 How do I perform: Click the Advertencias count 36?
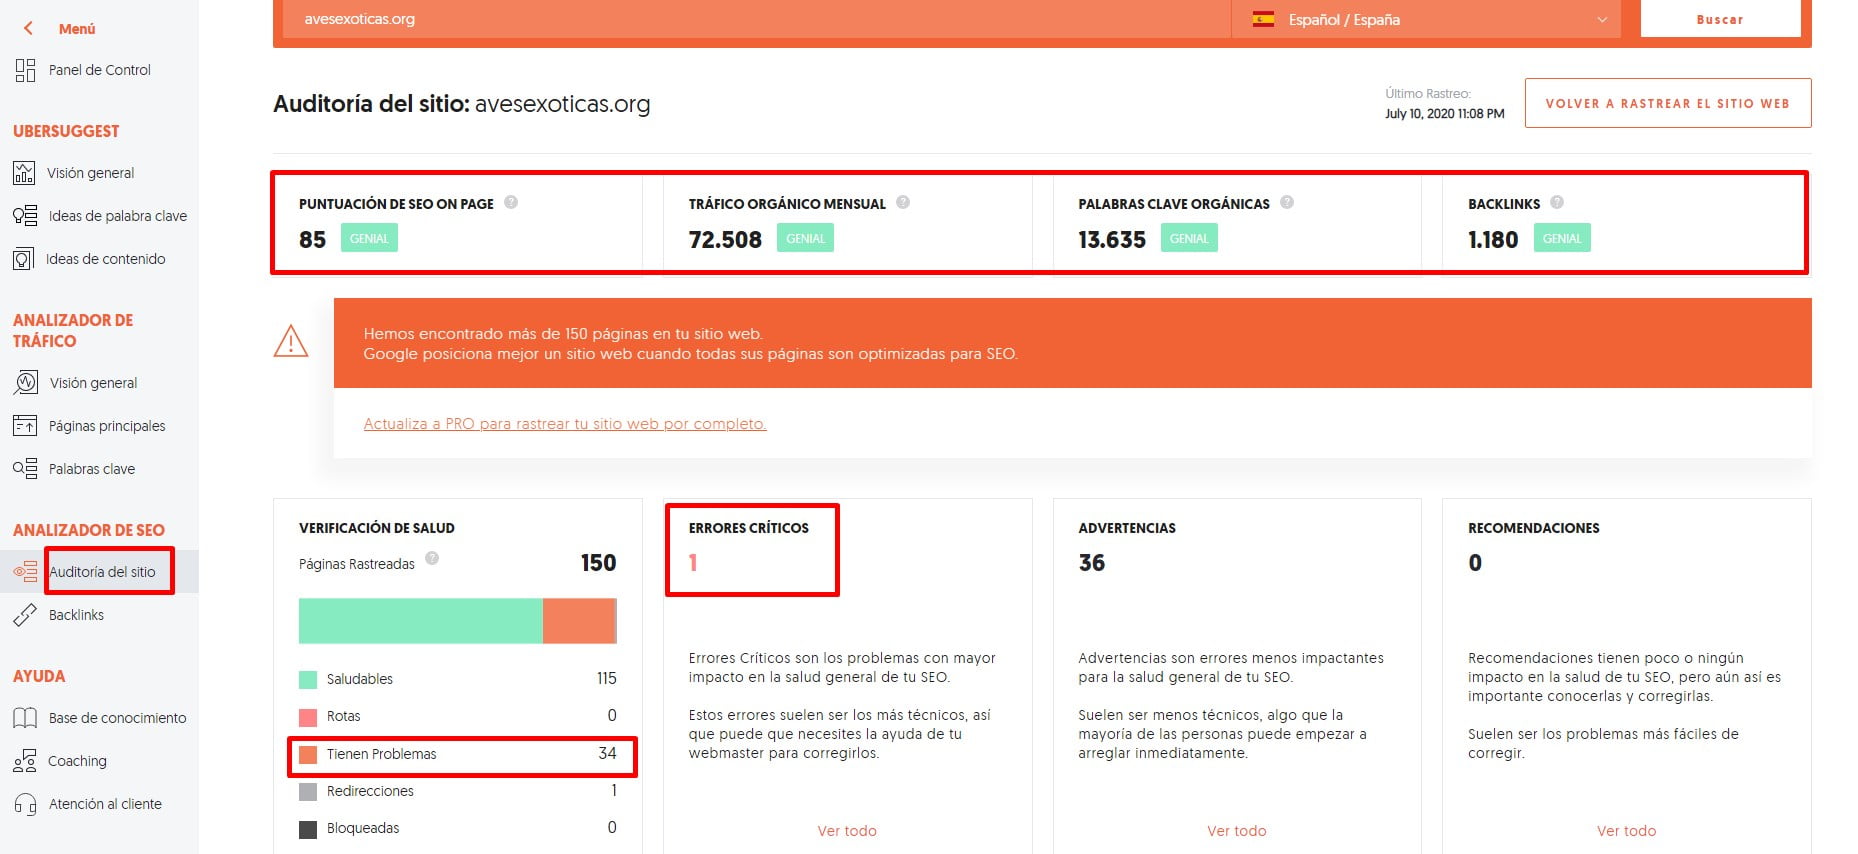[1092, 563]
